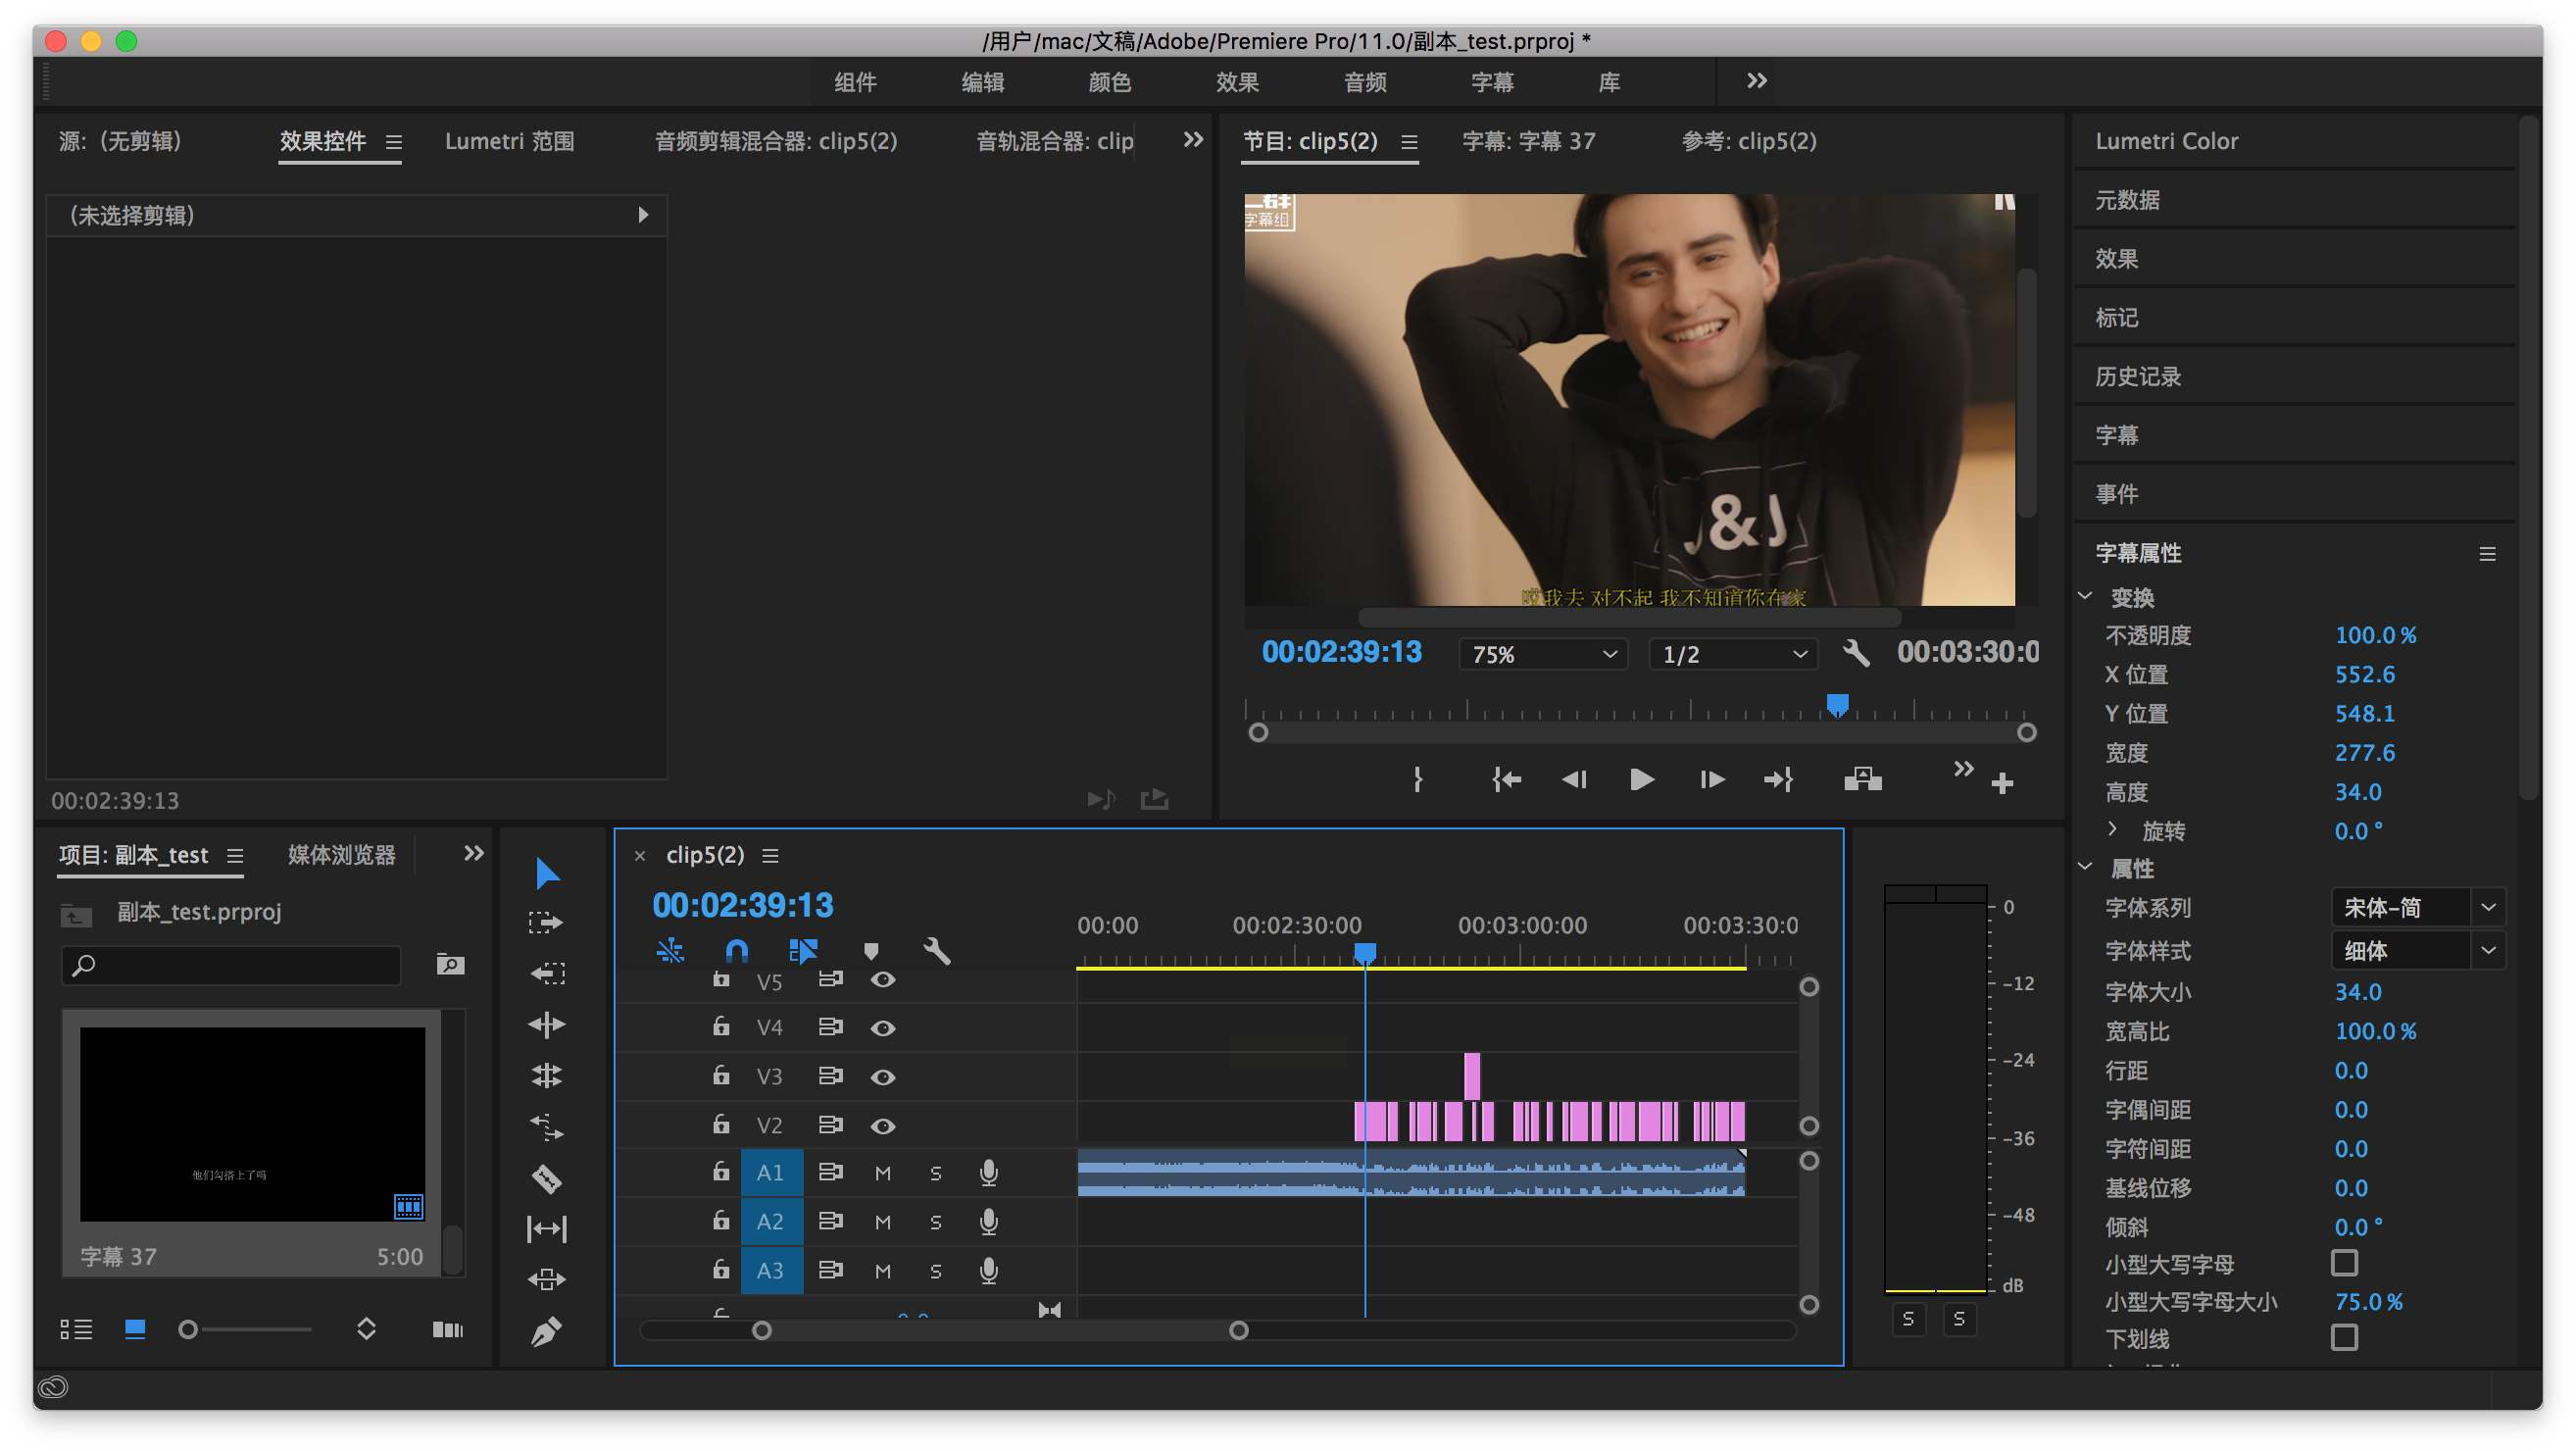The width and height of the screenshot is (2576, 1451).
Task: Open the 75% zoom level dropdown
Action: pyautogui.click(x=1541, y=654)
